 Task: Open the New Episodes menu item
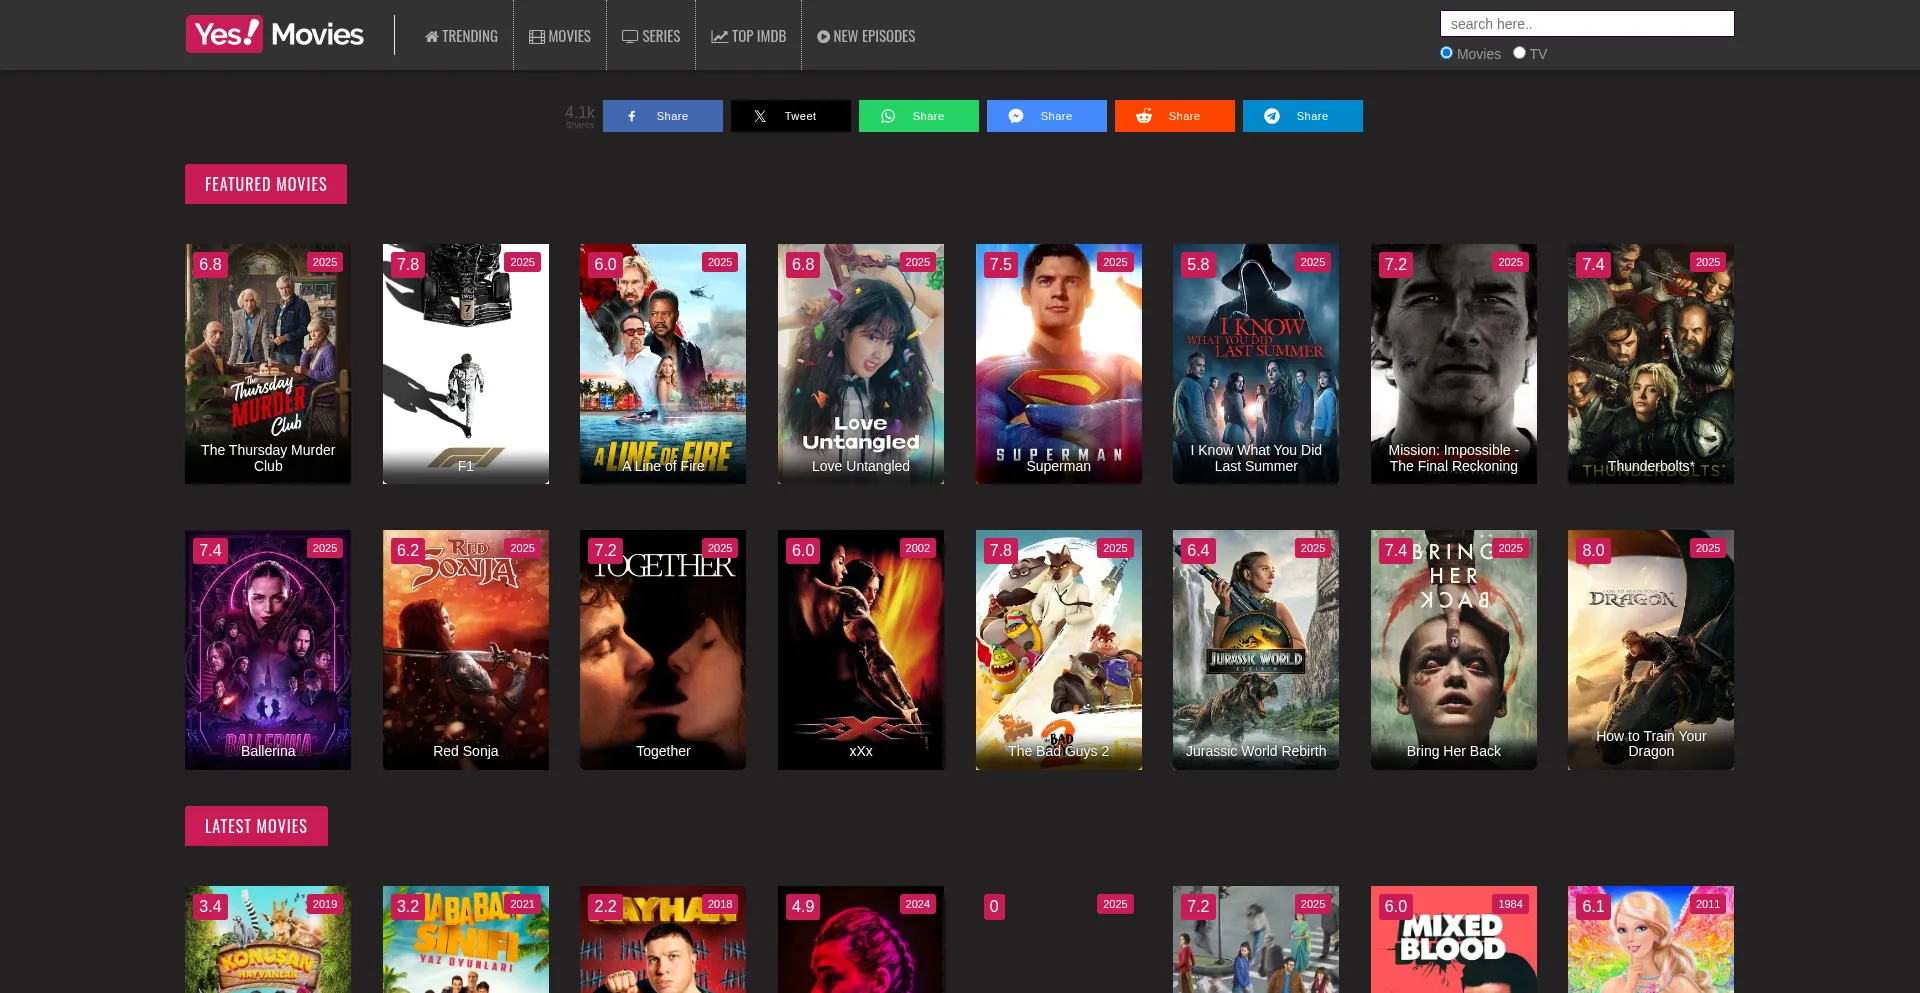point(866,36)
